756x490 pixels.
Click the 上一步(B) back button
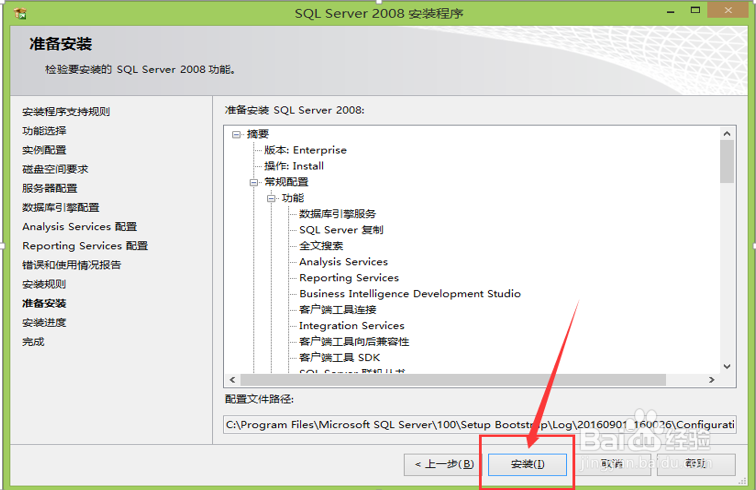[444, 464]
